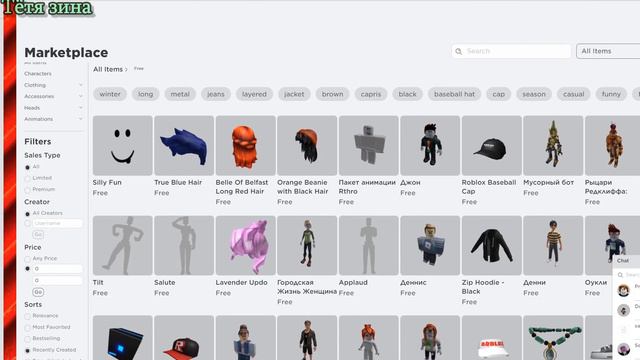Filter by the jeans tag
The height and width of the screenshot is (360, 640).
click(x=216, y=94)
